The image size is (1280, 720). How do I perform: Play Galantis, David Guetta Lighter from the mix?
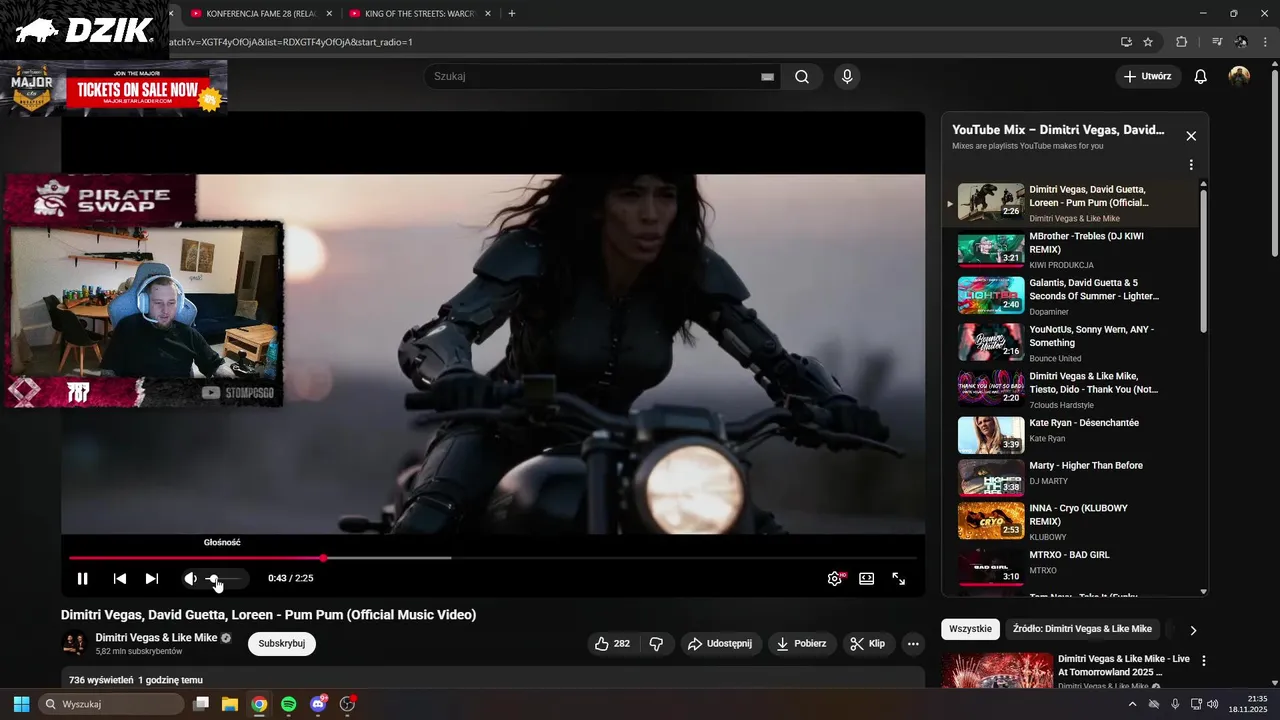[1070, 297]
